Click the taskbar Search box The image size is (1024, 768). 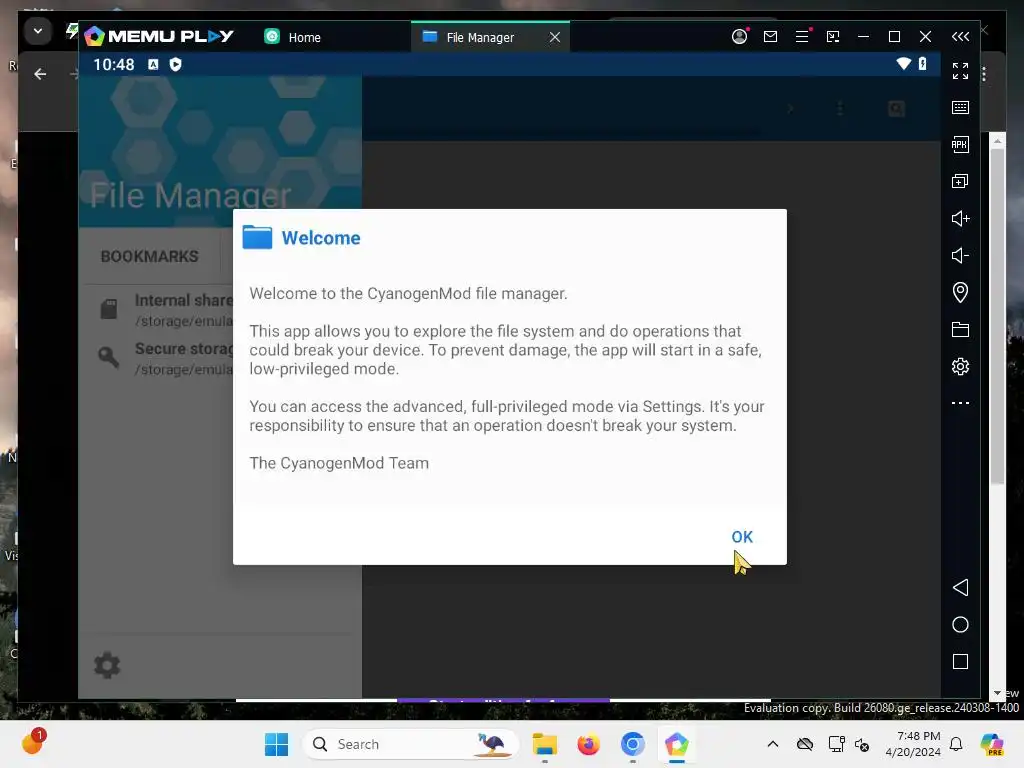click(411, 744)
